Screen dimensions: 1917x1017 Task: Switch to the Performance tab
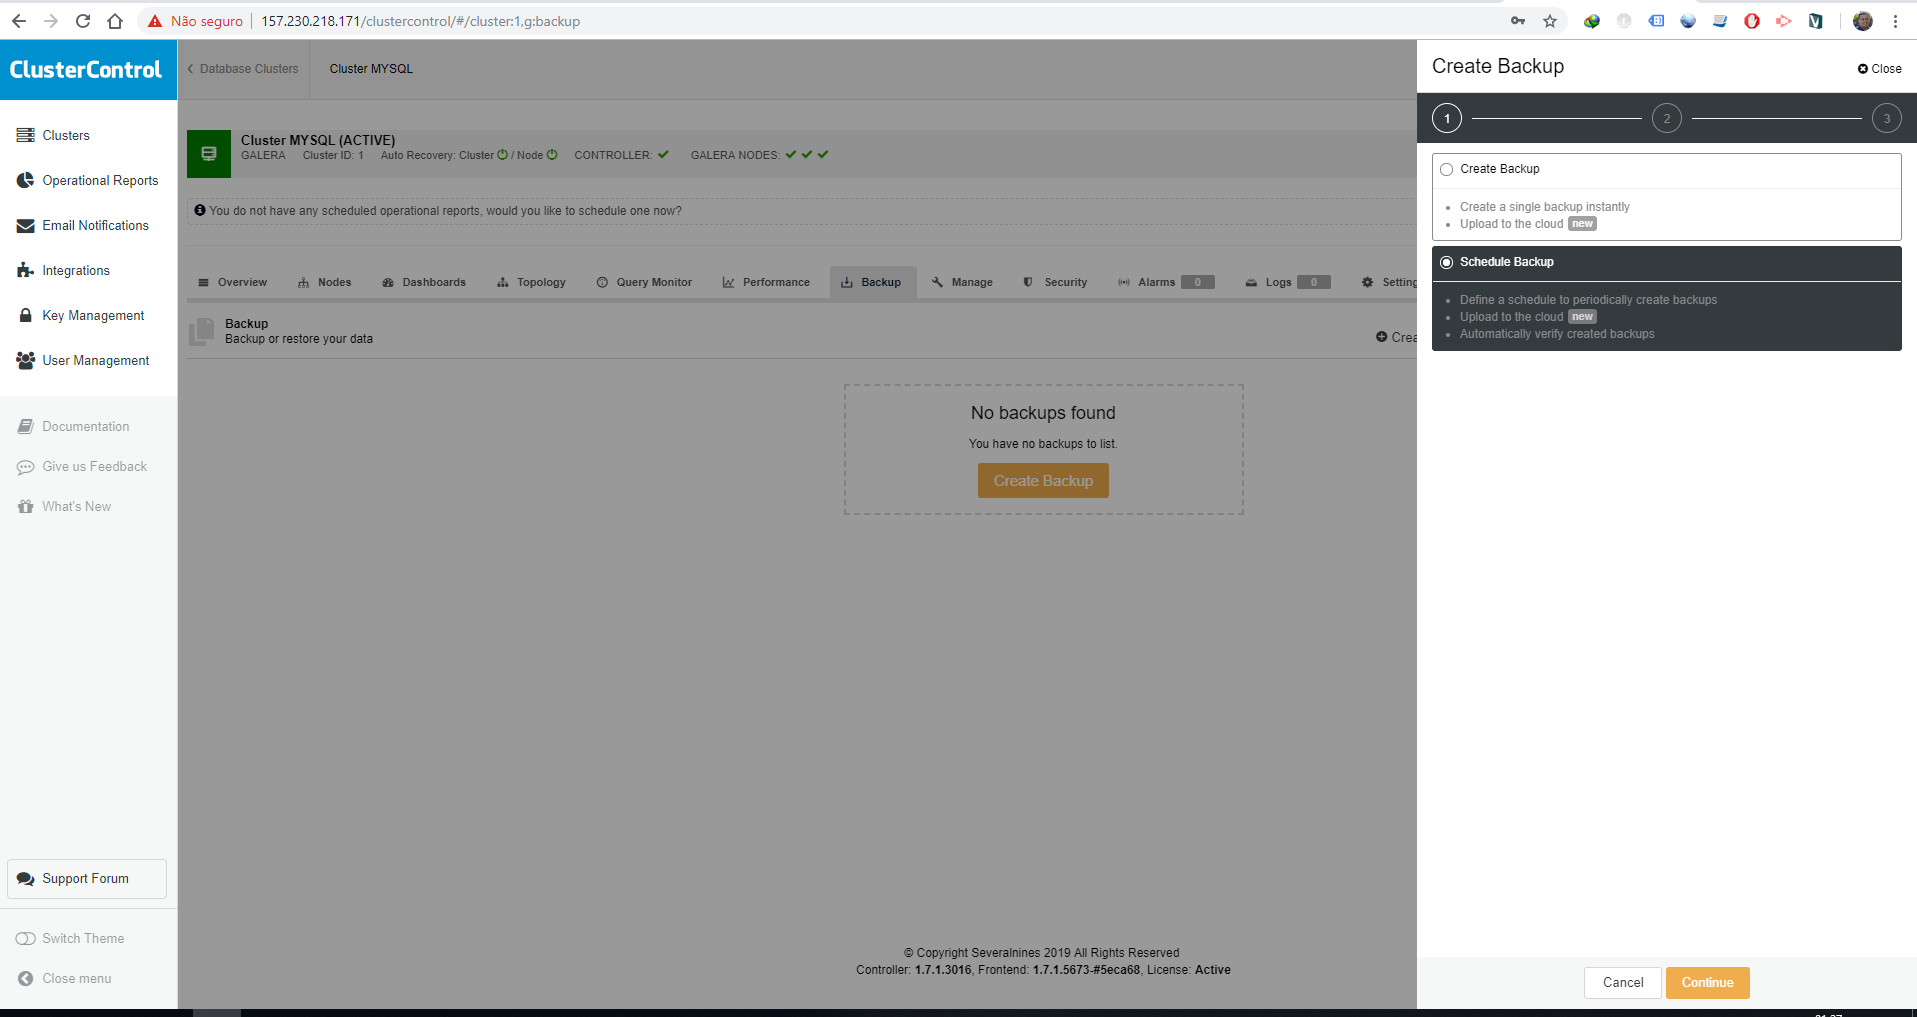766,282
